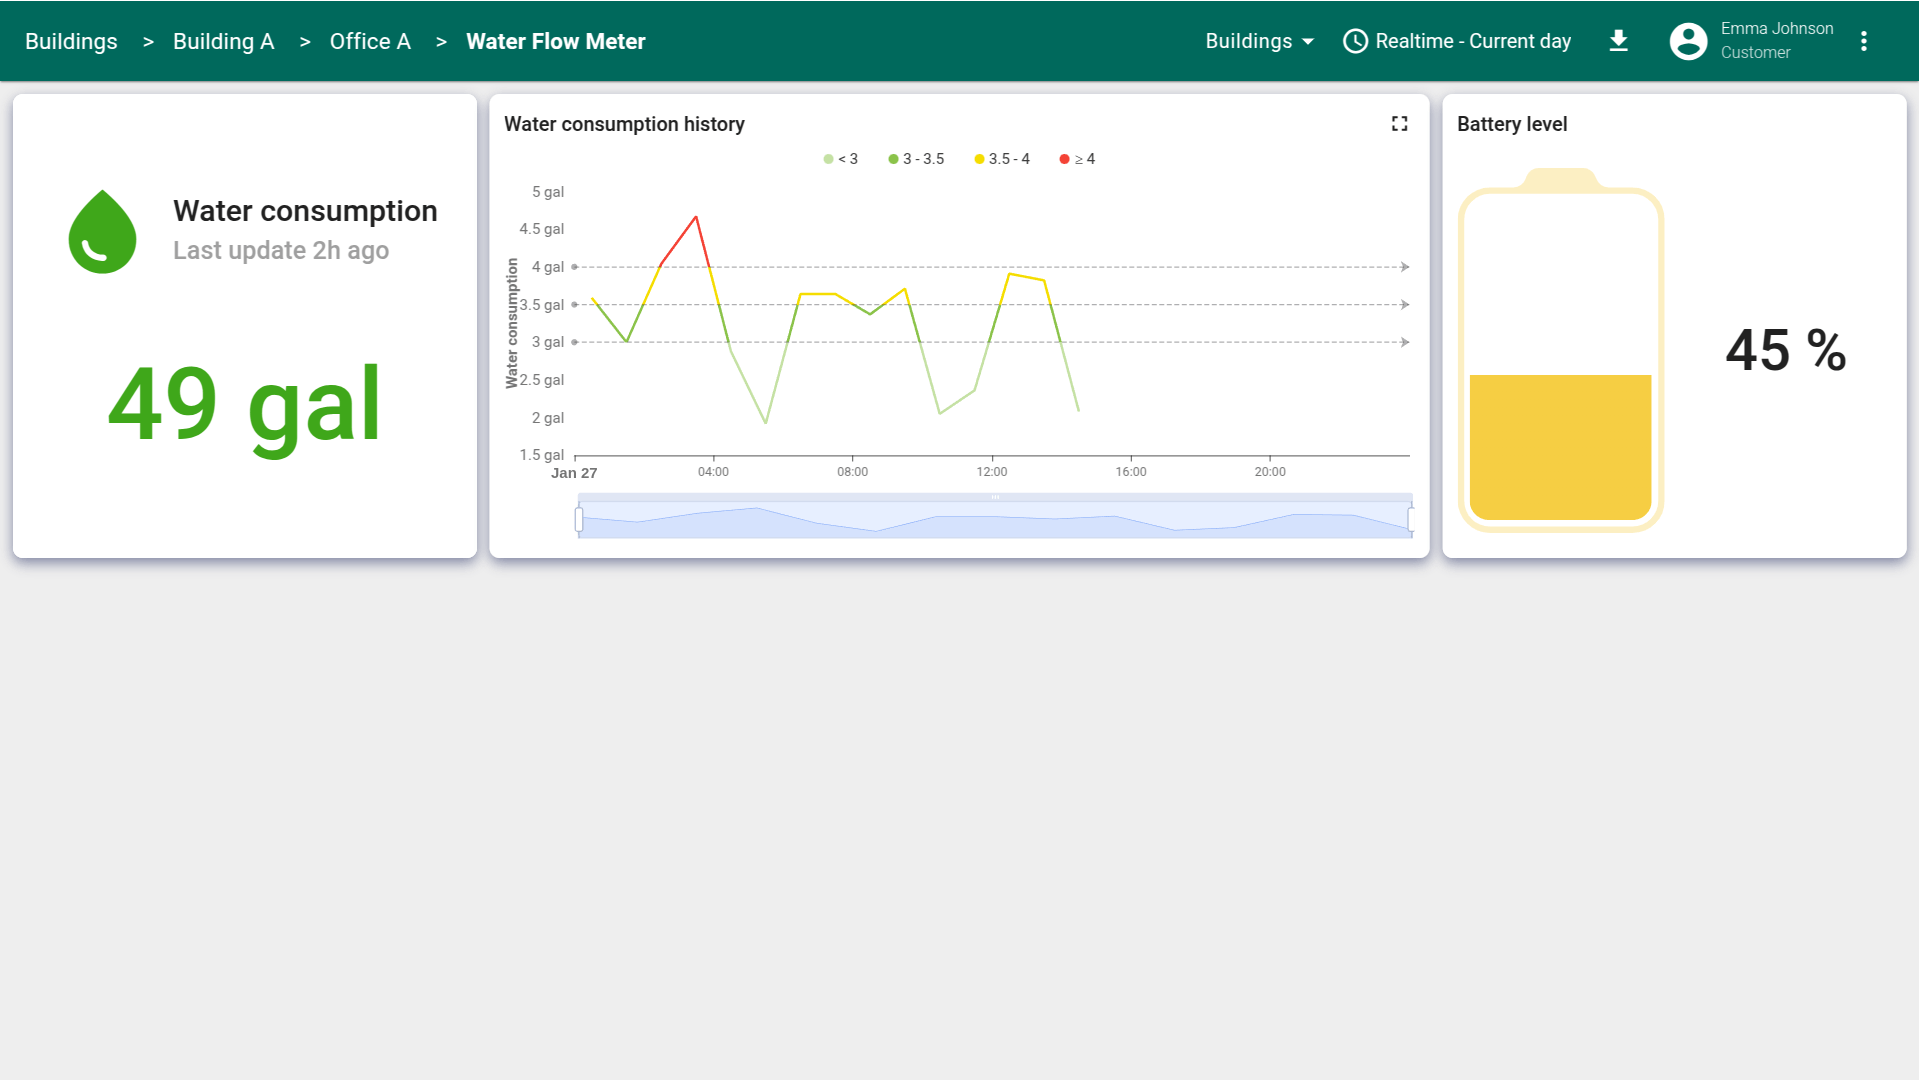Toggle the '≥ 4' red legend series
The width and height of the screenshot is (1920, 1080).
[x=1077, y=159]
